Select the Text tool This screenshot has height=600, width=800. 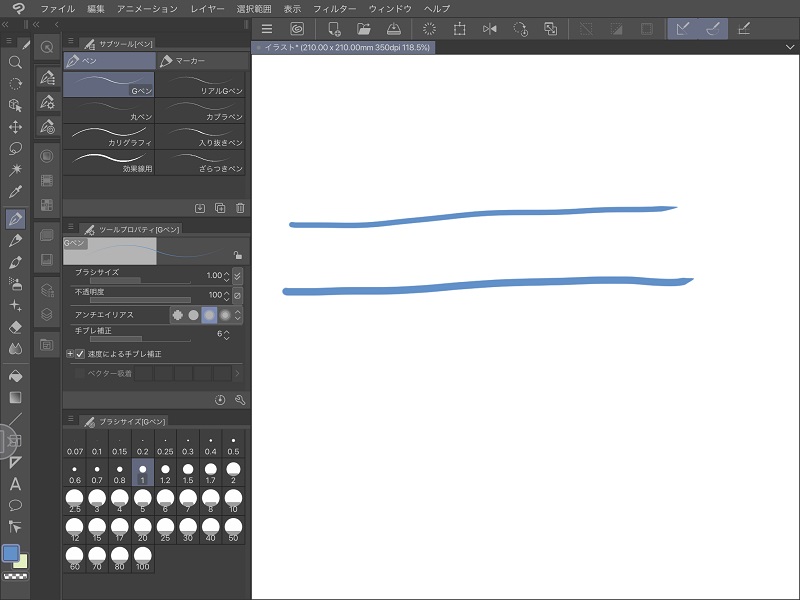coord(15,484)
